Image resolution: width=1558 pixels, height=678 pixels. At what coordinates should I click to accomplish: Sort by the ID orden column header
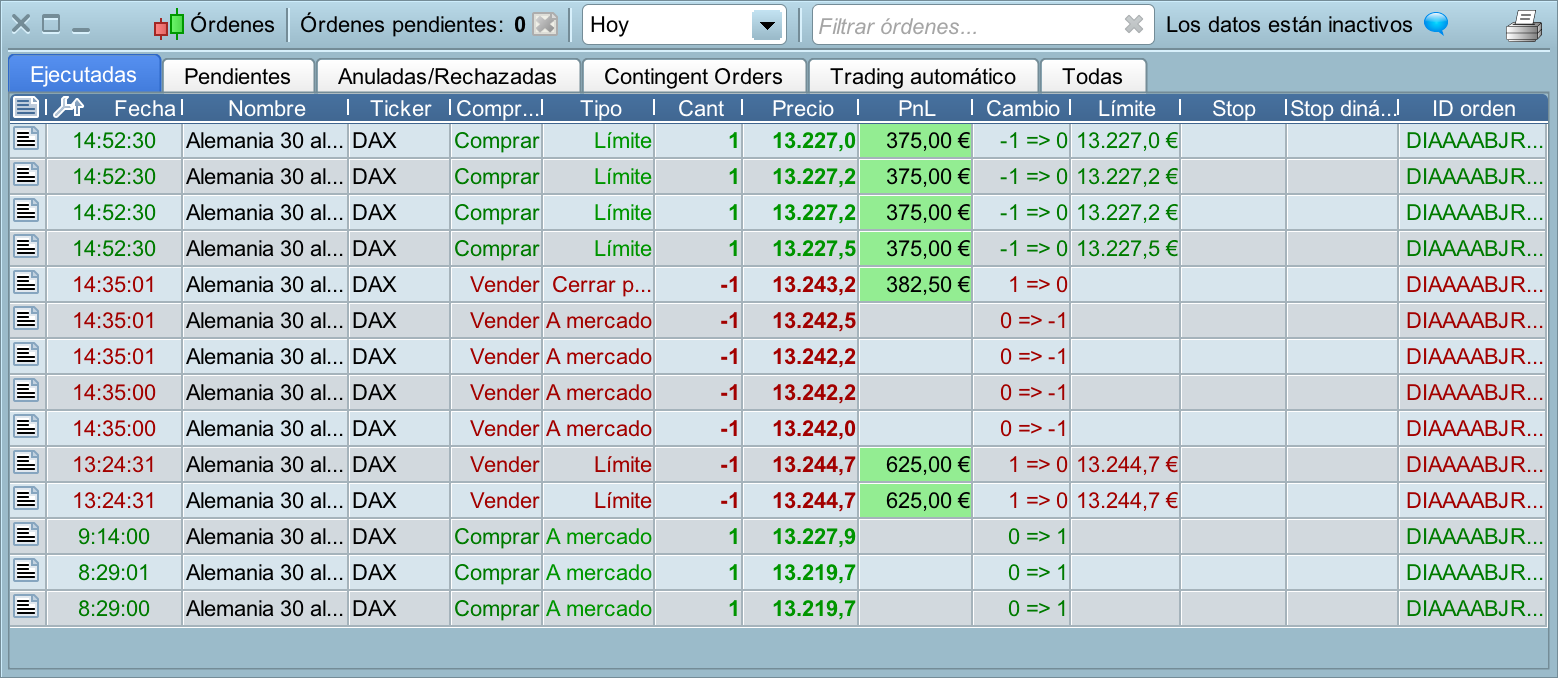point(1474,108)
